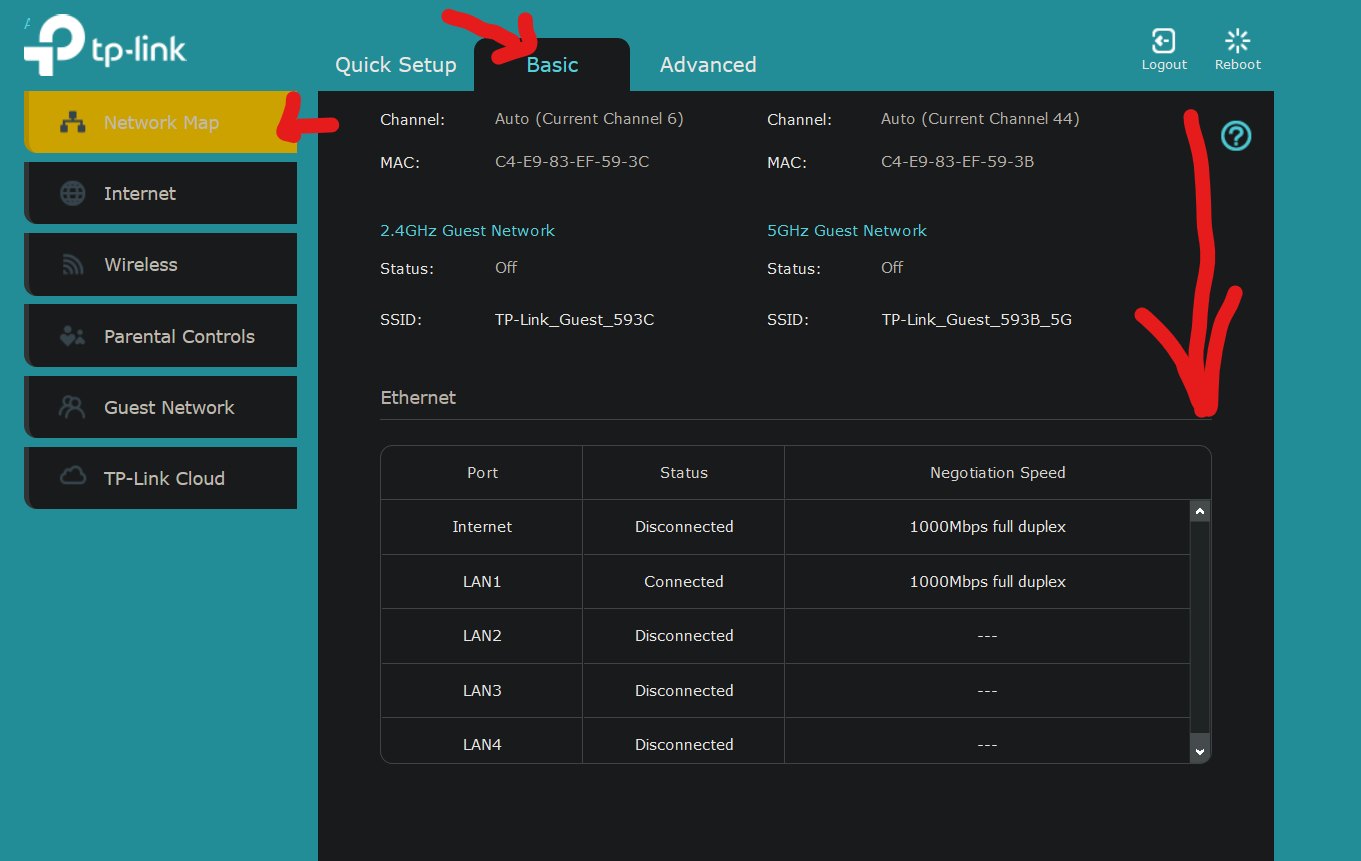Click the Internet globe icon
Screen dimensions: 1361x861
coord(73,194)
